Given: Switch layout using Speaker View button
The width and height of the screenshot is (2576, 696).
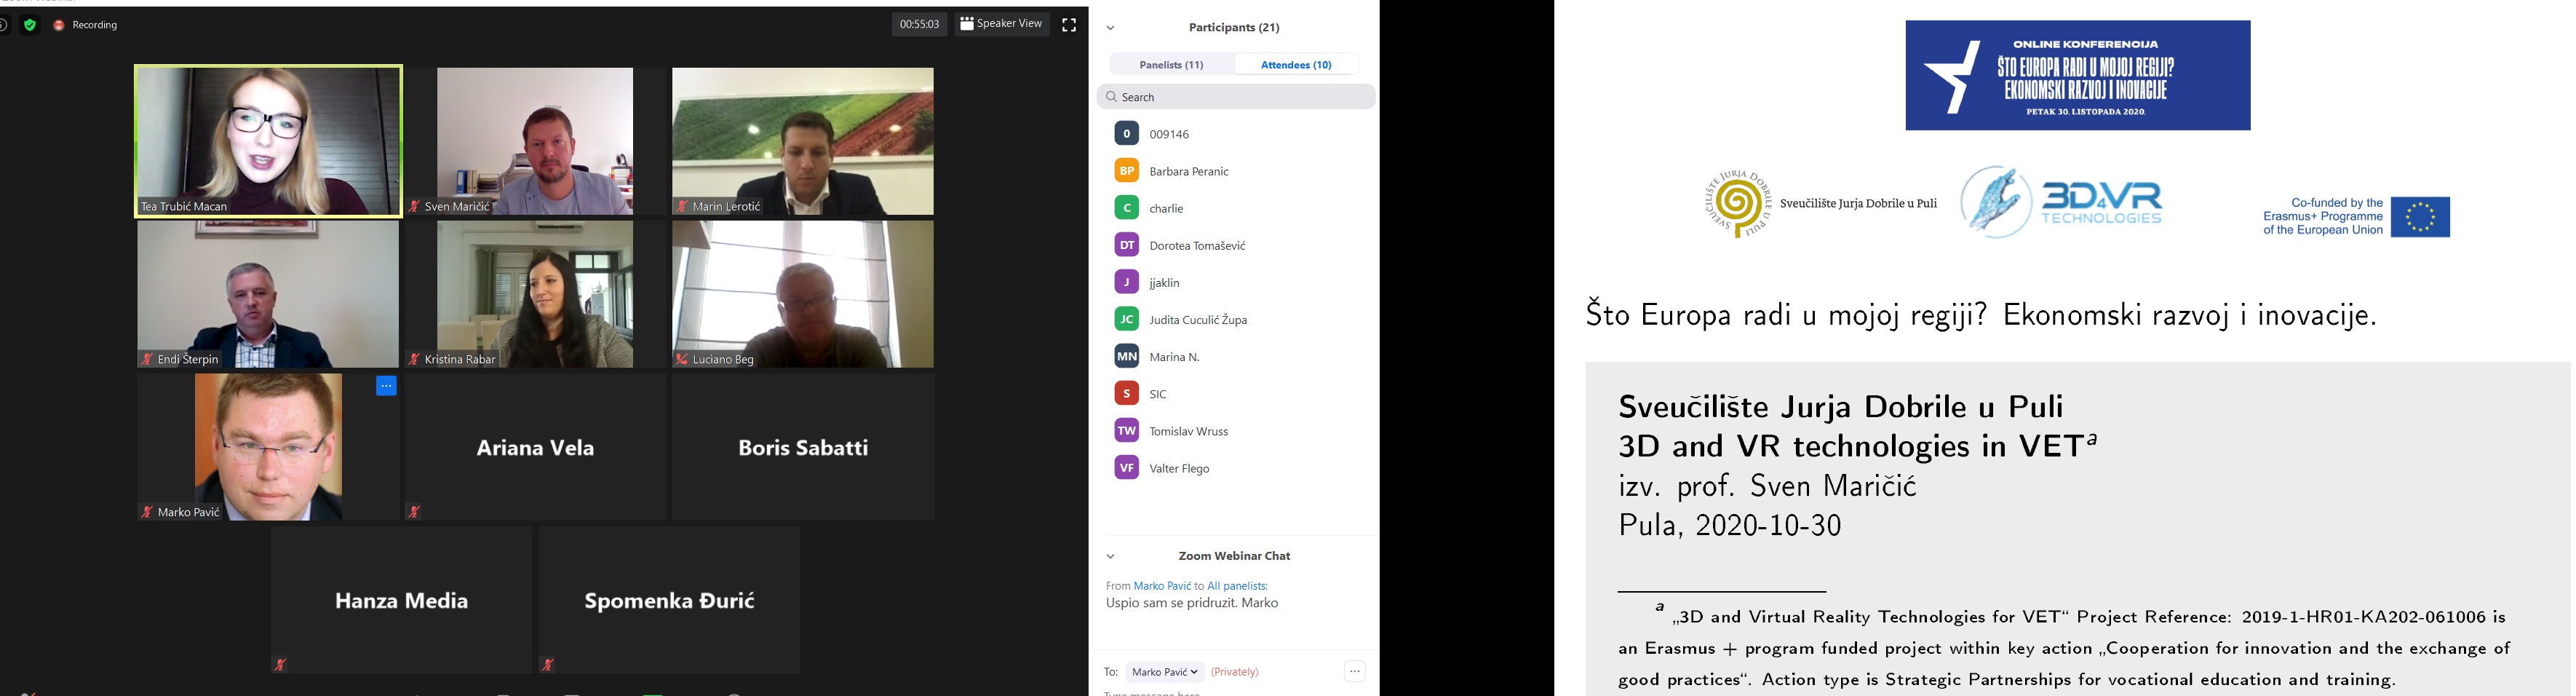Looking at the screenshot, I should (1000, 24).
